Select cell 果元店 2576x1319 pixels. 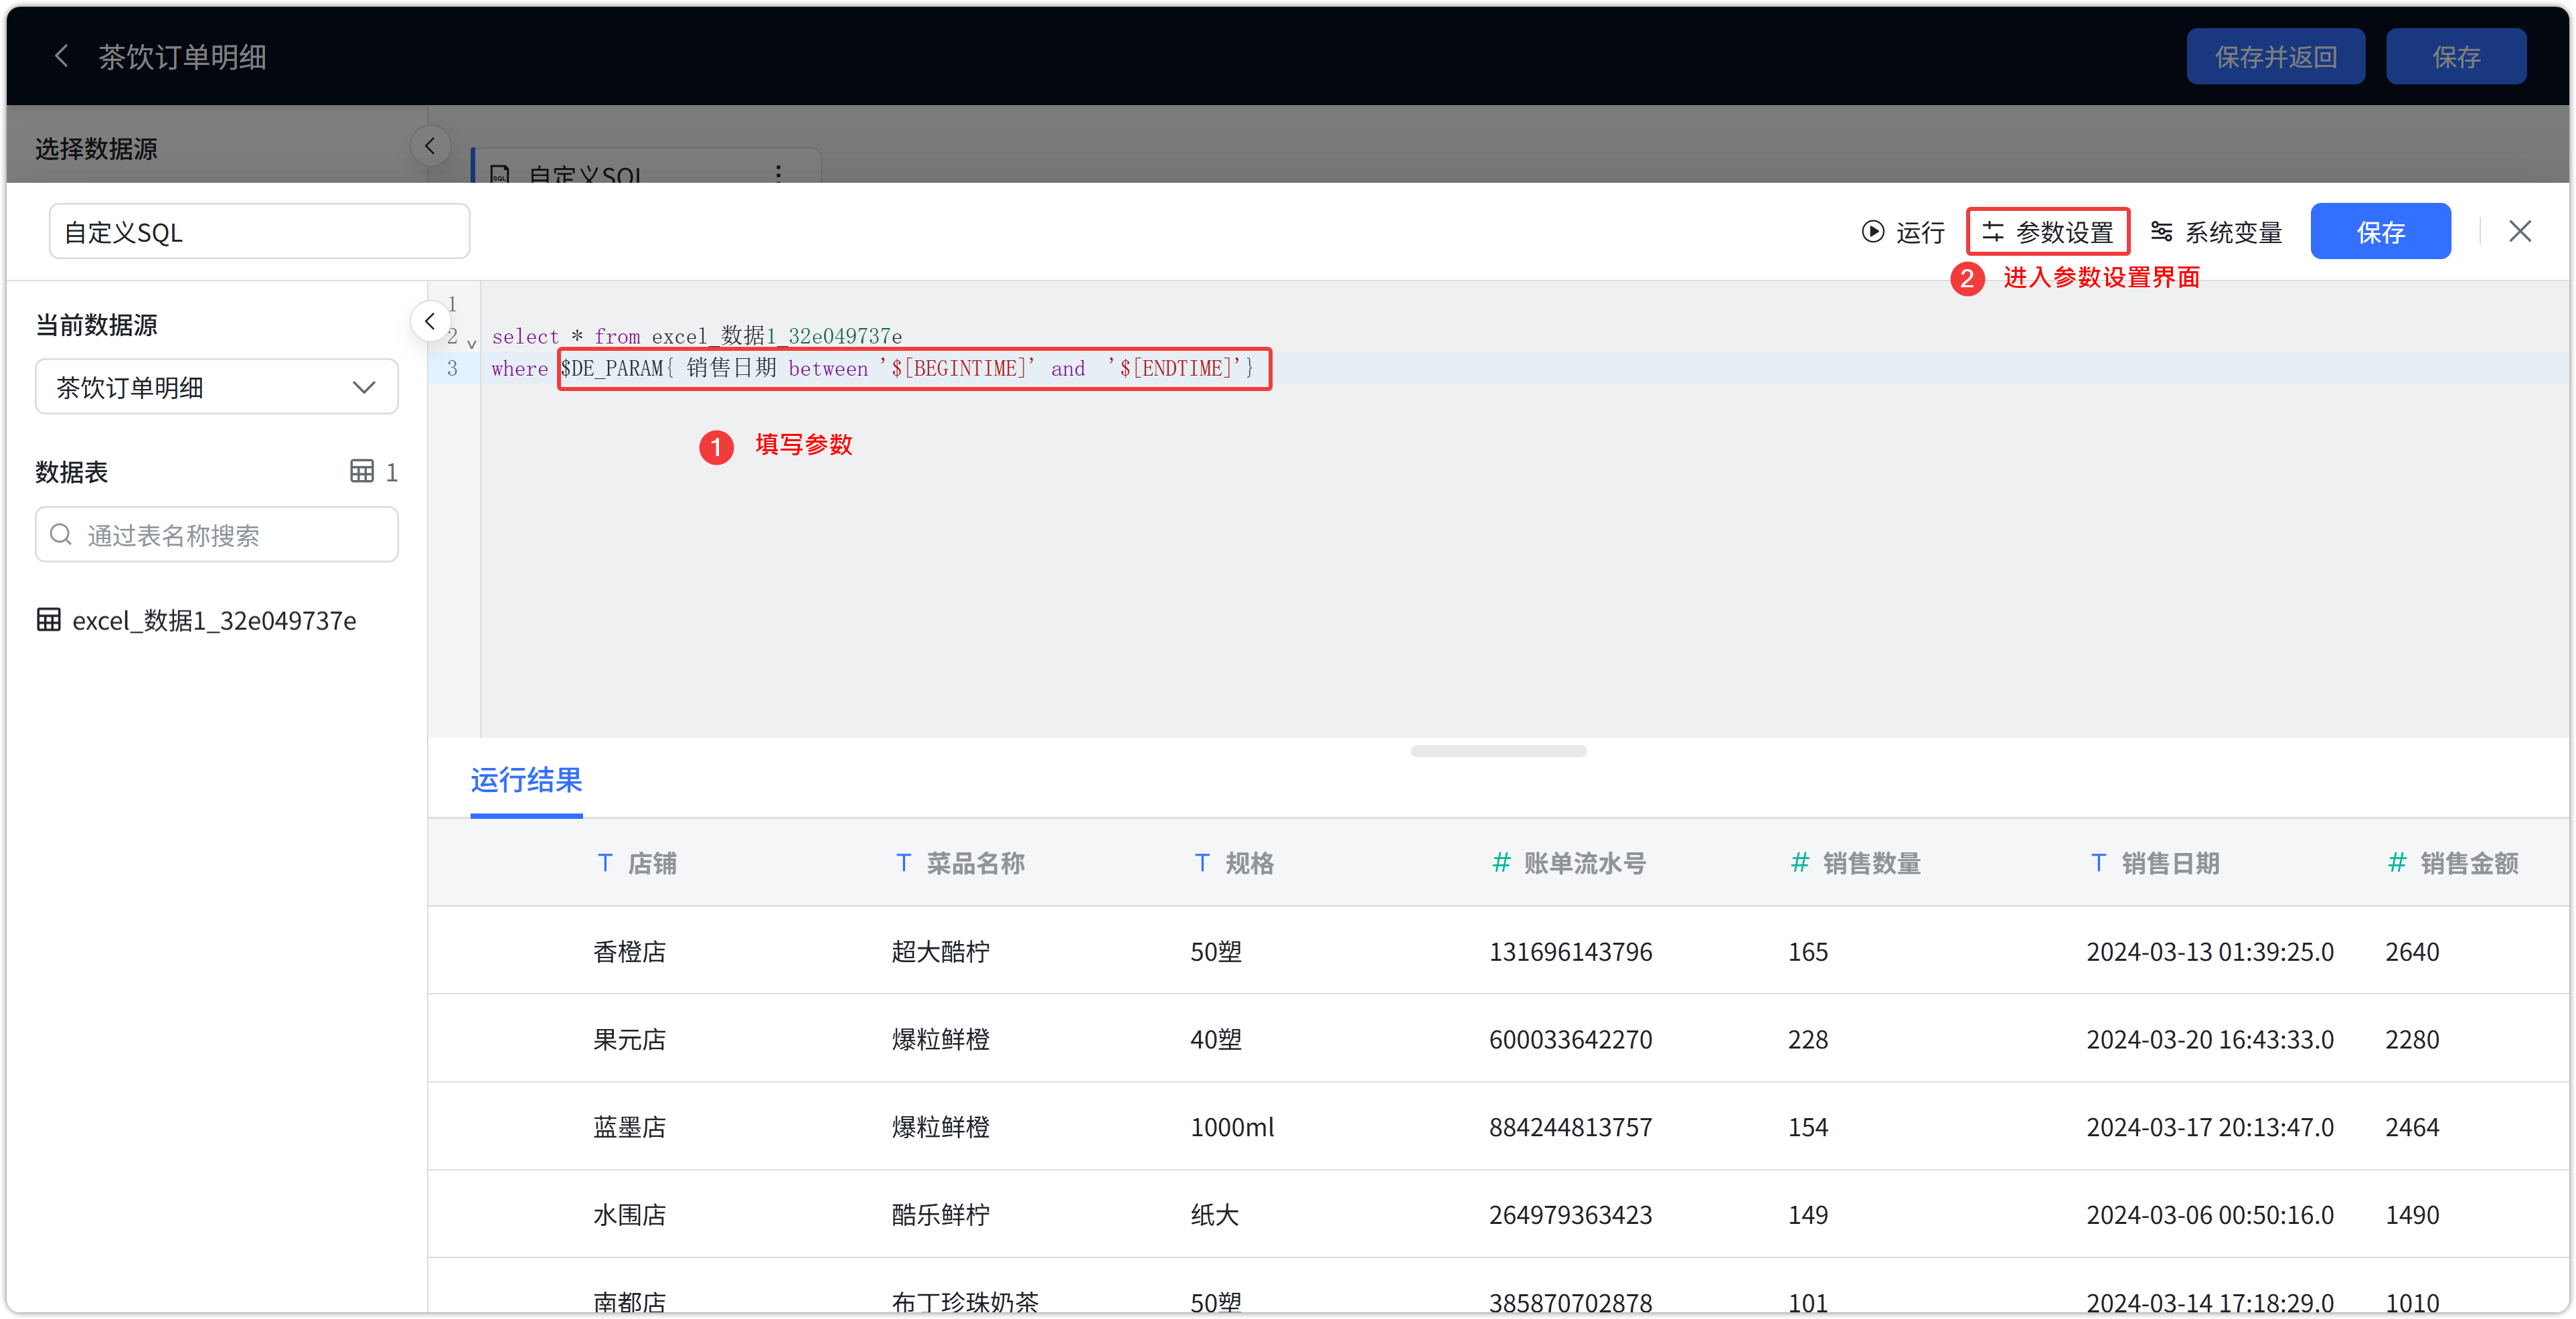[629, 1039]
